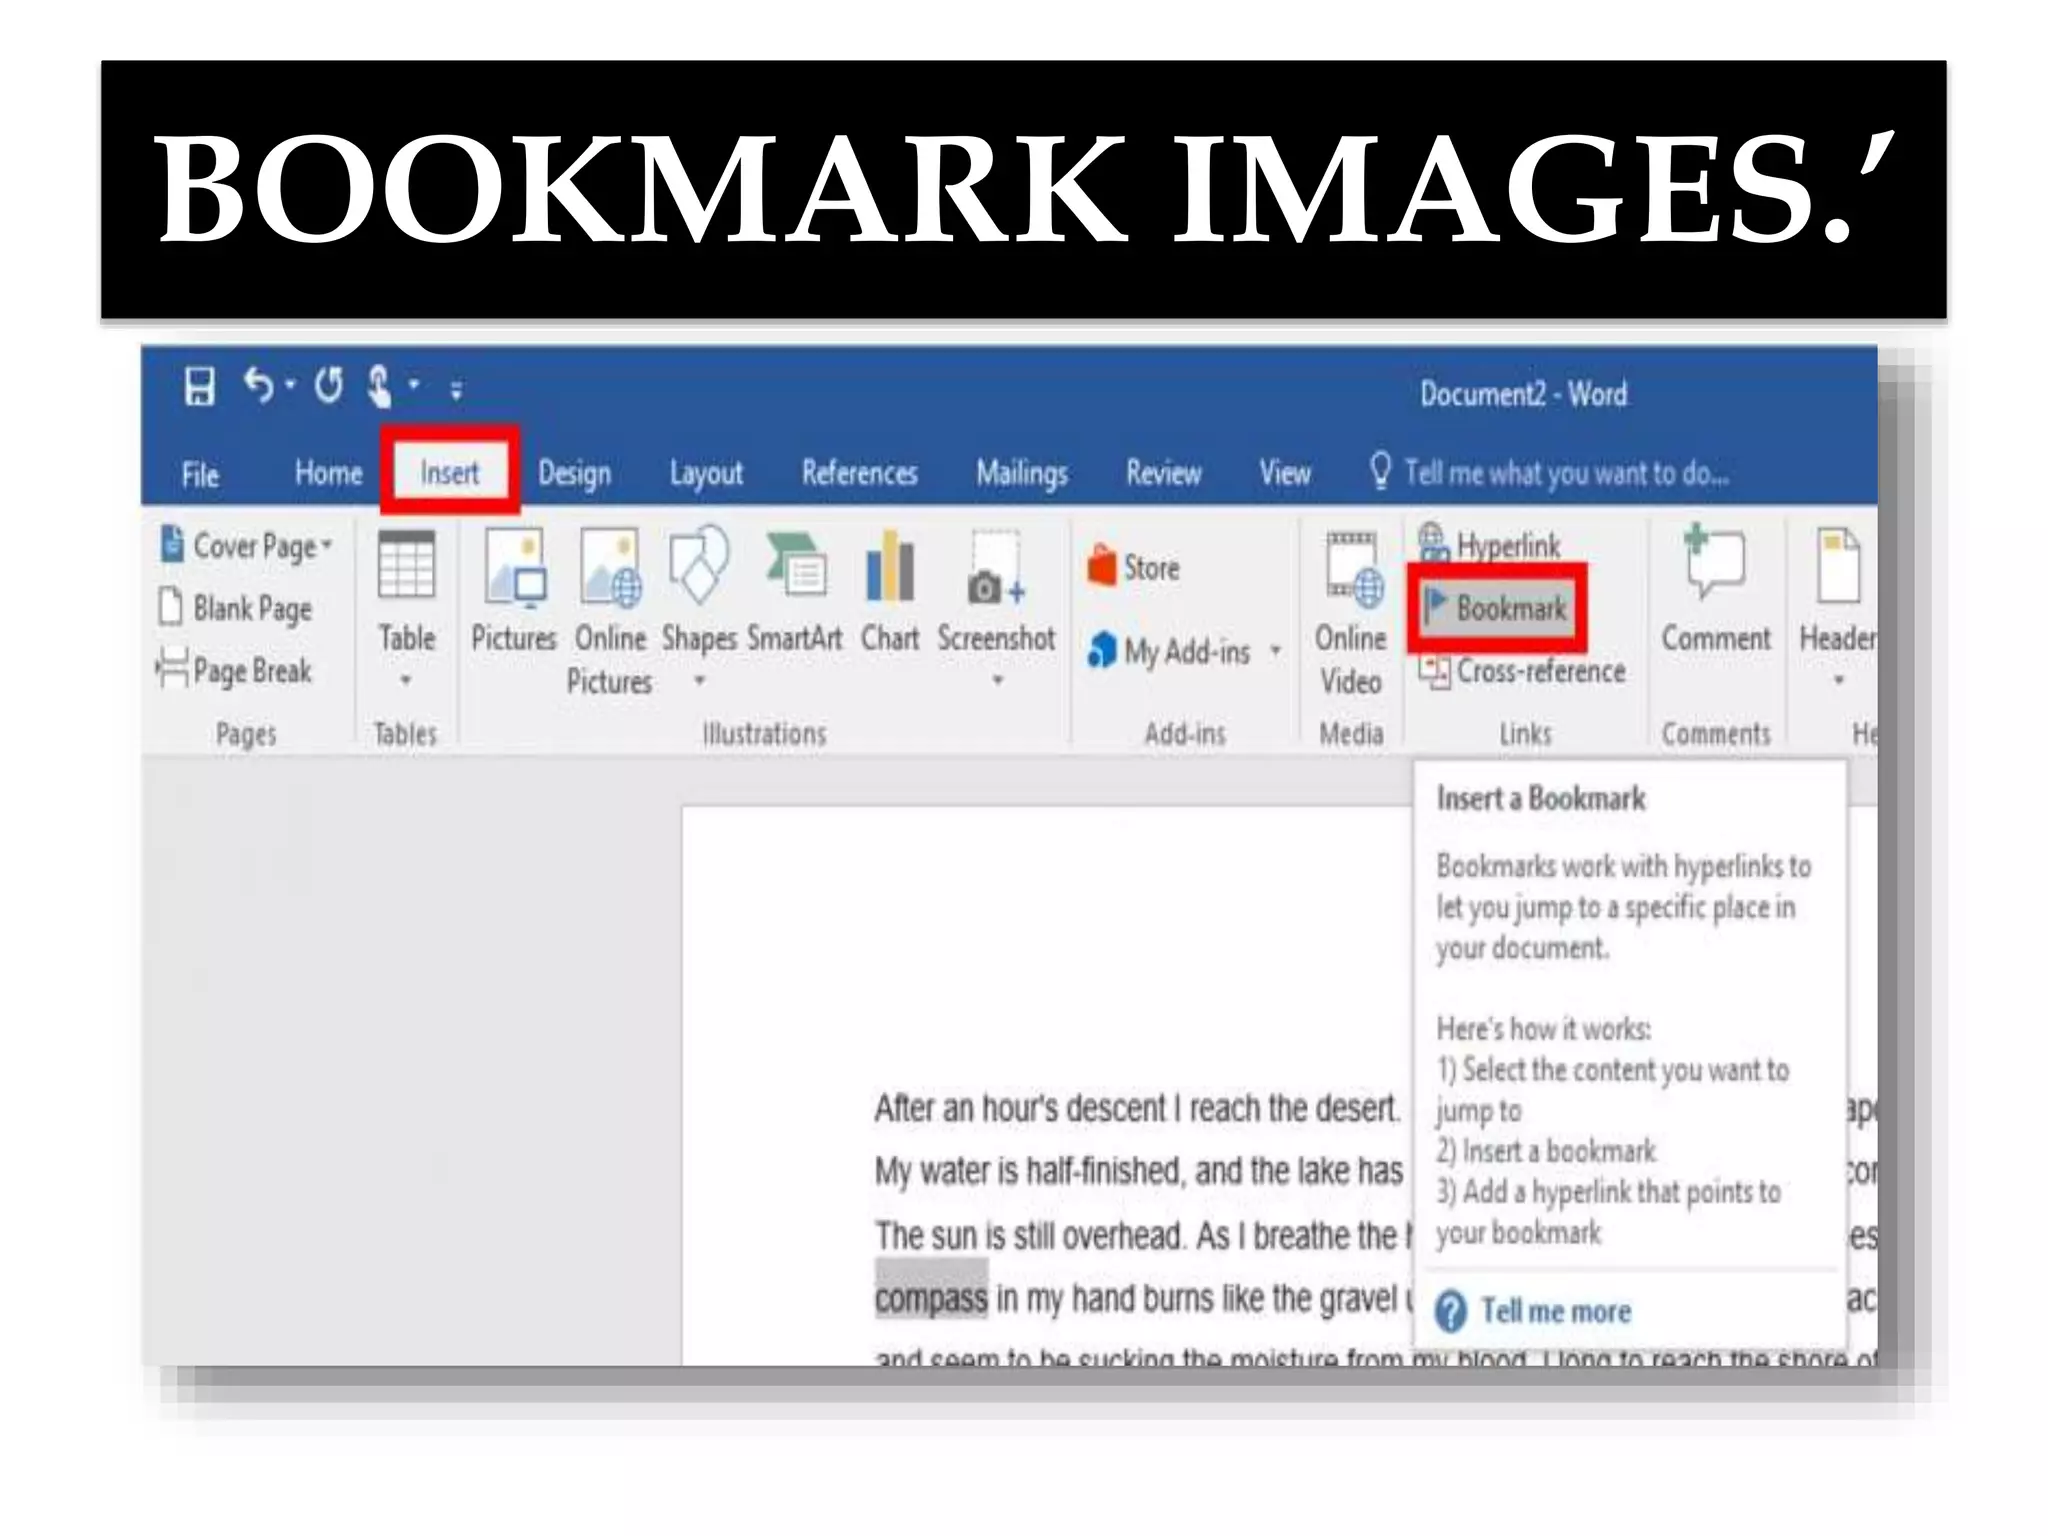The image size is (2048, 1536).
Task: Click the Touch/Mouse mode icon
Action: 380,386
